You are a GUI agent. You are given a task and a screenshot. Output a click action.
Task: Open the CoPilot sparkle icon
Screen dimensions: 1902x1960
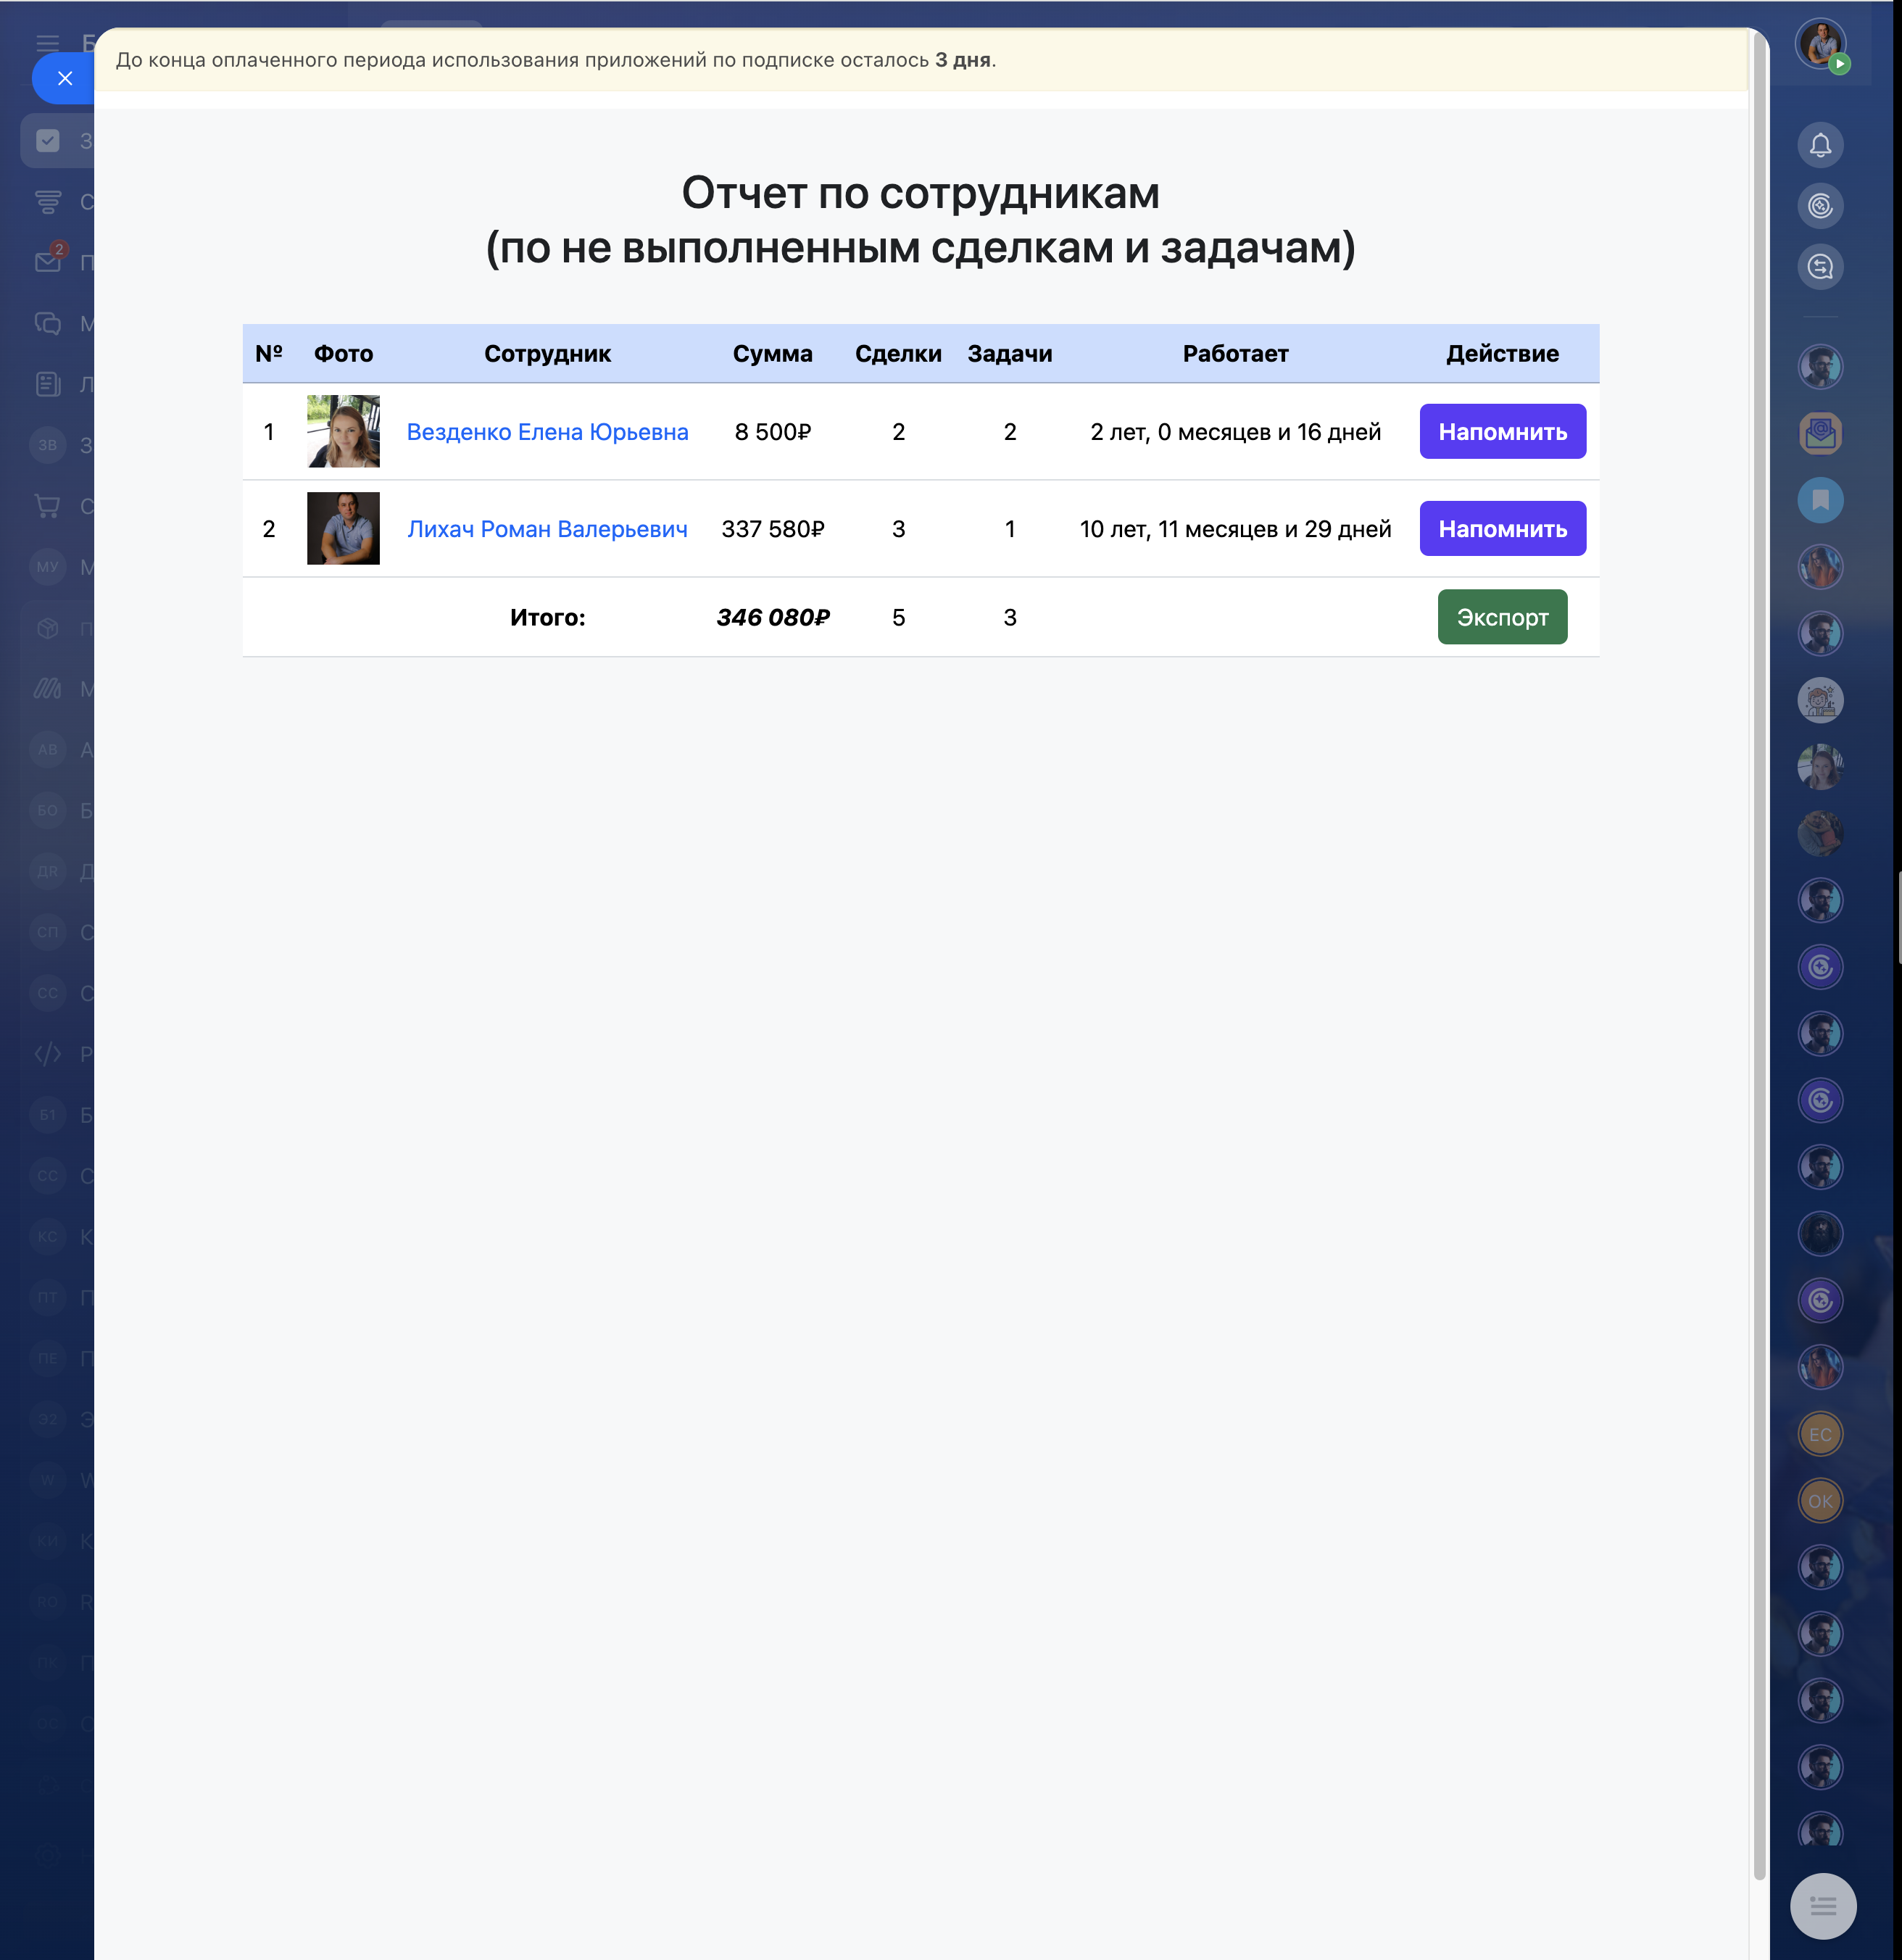(1820, 206)
